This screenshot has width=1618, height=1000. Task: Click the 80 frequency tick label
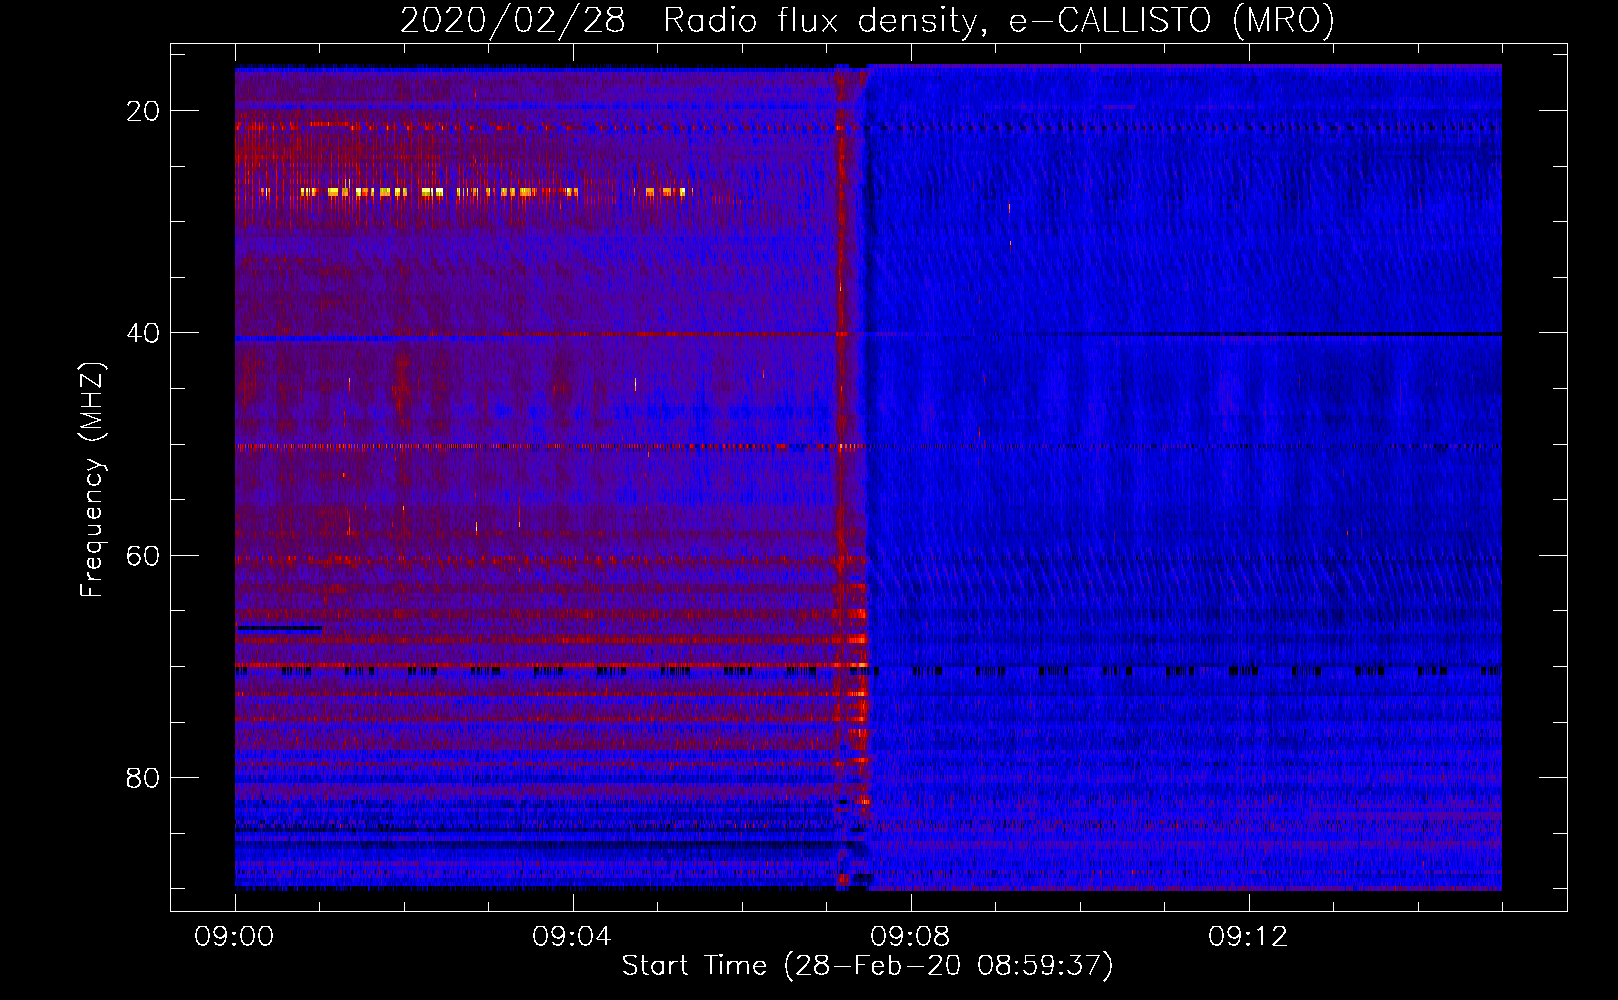click(x=143, y=777)
